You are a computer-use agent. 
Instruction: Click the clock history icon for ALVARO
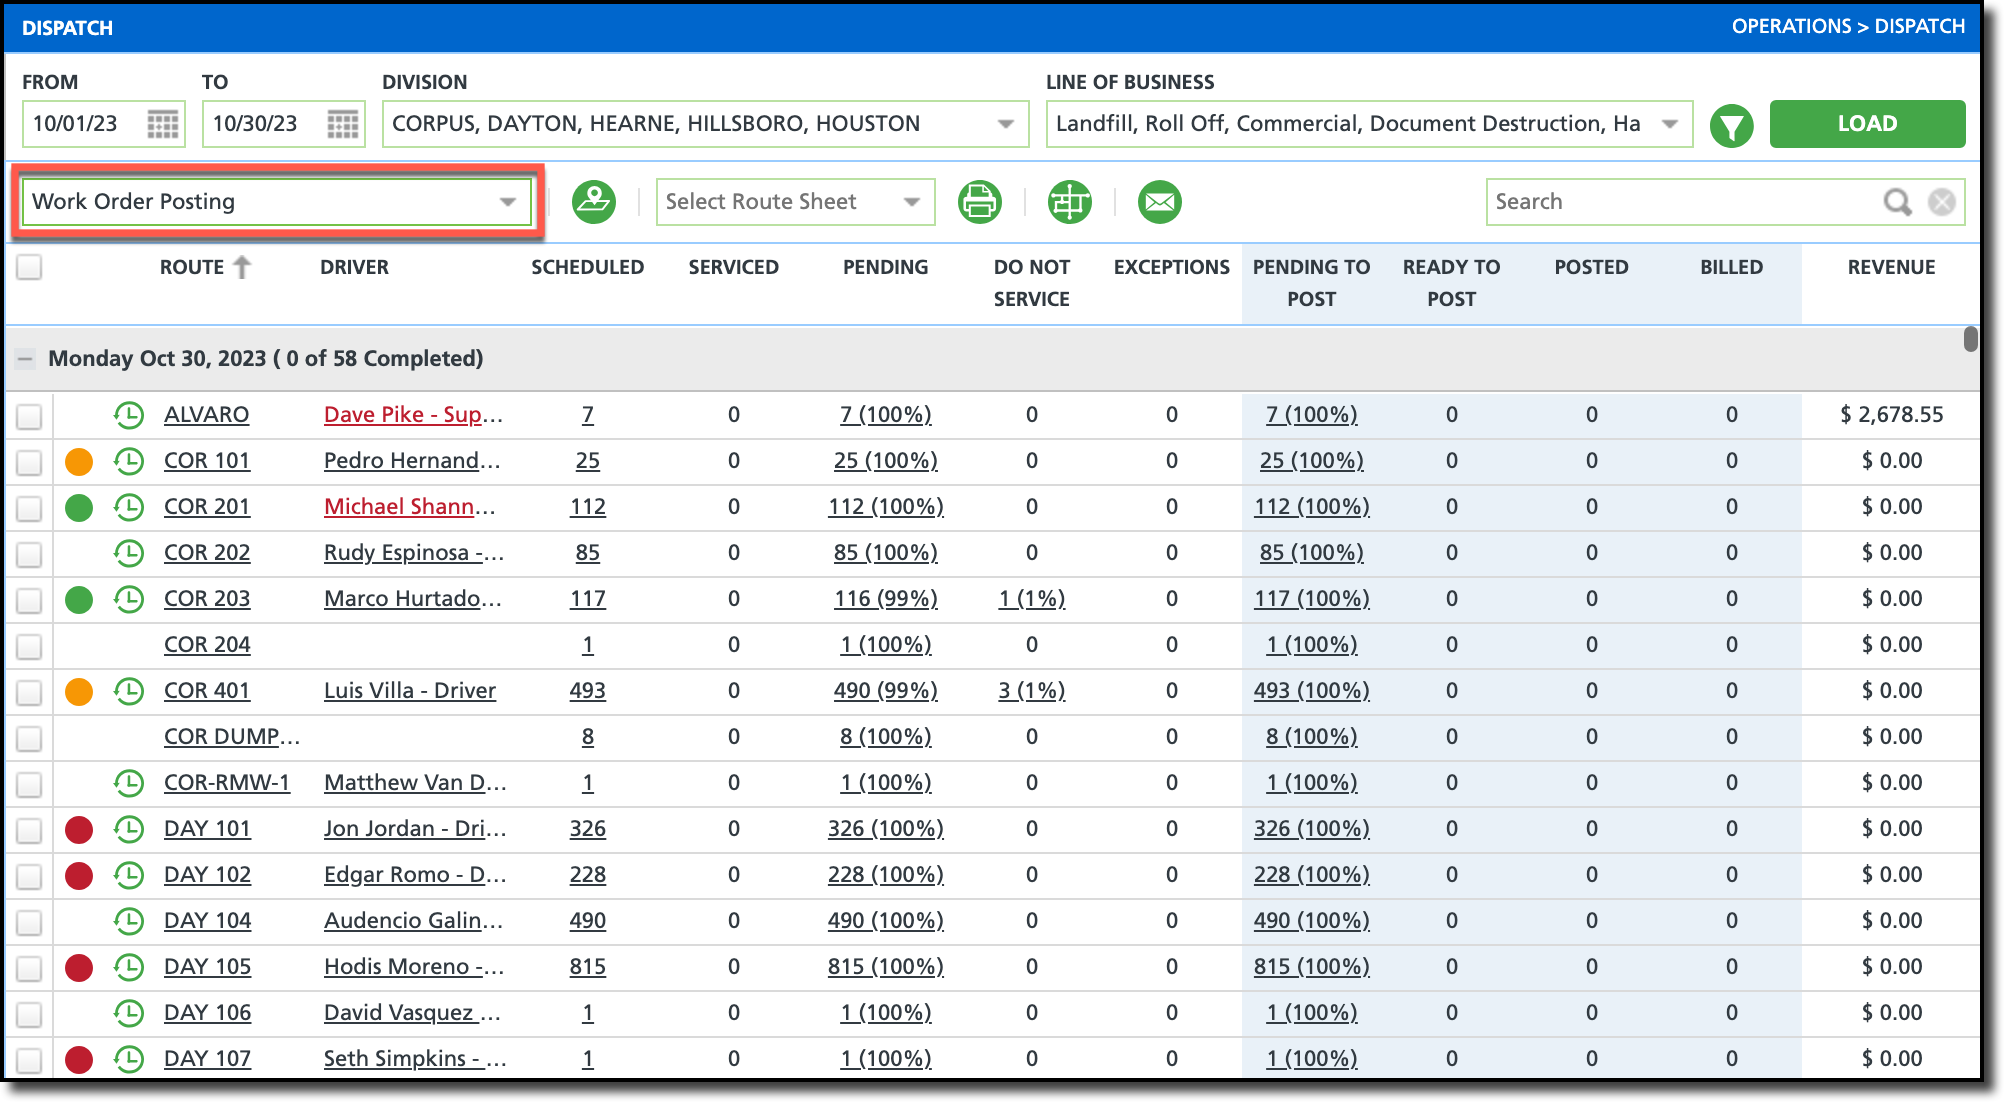129,415
